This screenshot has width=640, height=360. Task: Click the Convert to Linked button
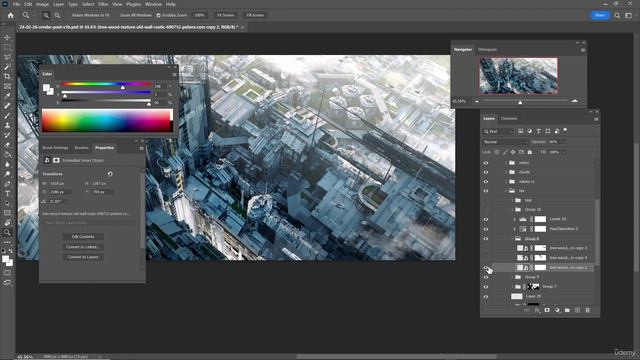83,247
